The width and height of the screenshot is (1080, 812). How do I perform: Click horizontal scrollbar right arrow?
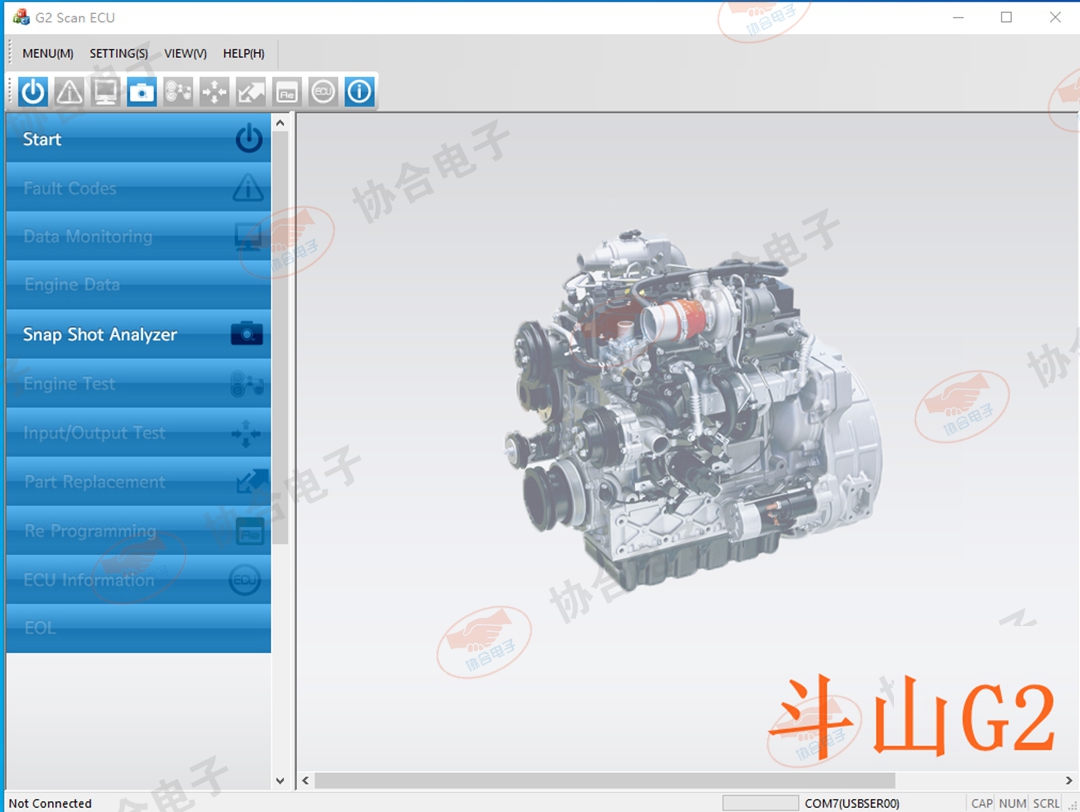coord(1068,780)
